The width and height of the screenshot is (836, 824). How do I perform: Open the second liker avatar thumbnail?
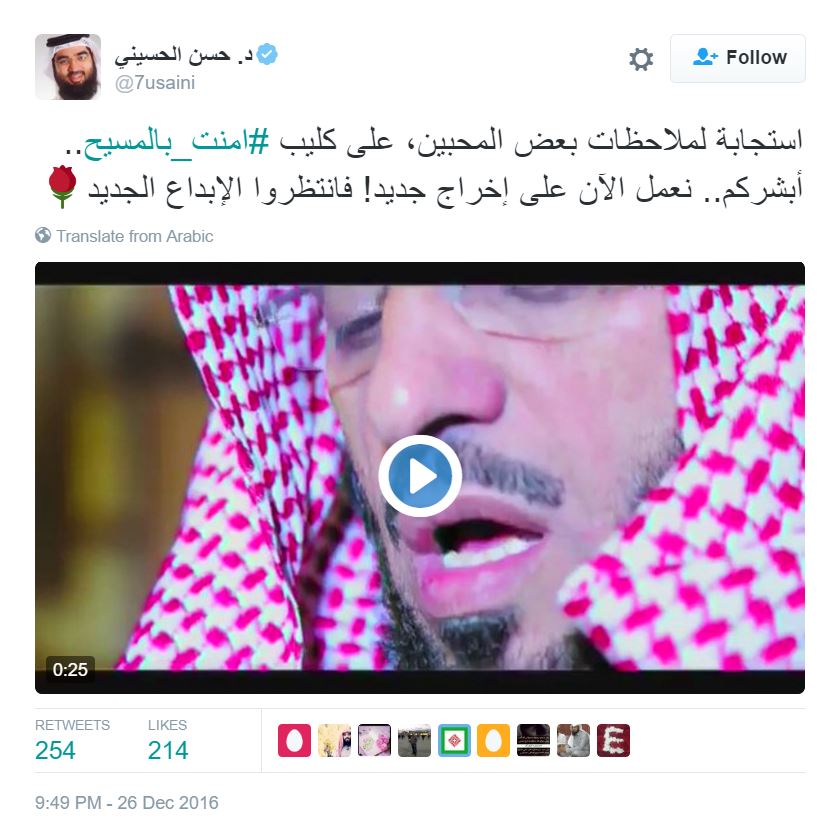[x=334, y=740]
